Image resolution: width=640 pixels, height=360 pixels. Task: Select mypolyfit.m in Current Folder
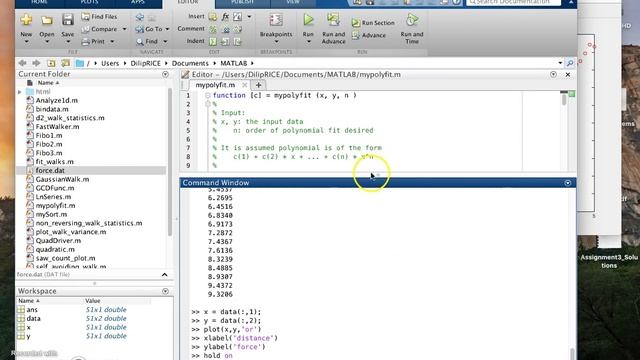coord(55,206)
